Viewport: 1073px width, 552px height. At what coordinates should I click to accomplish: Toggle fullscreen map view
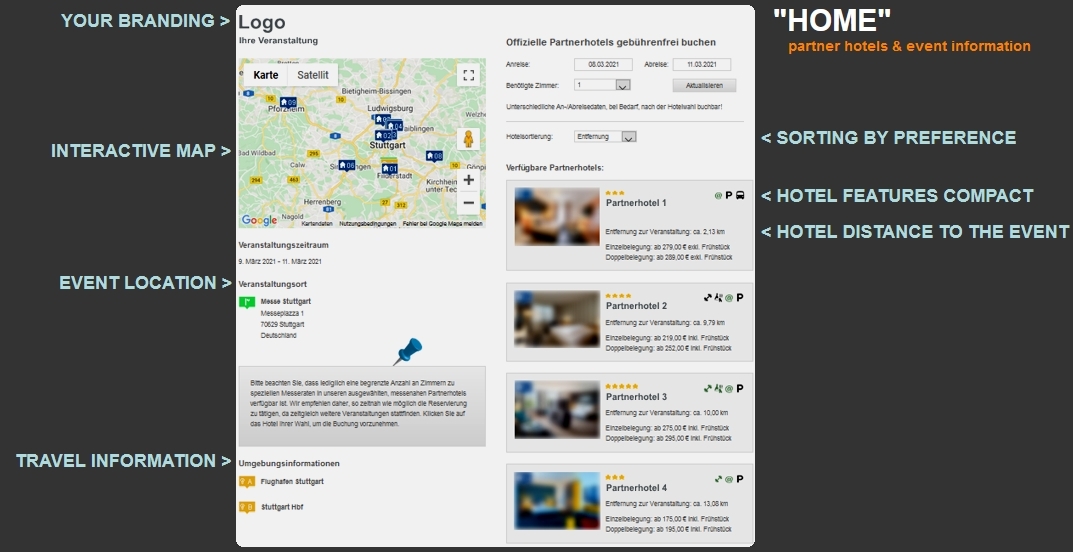[468, 75]
